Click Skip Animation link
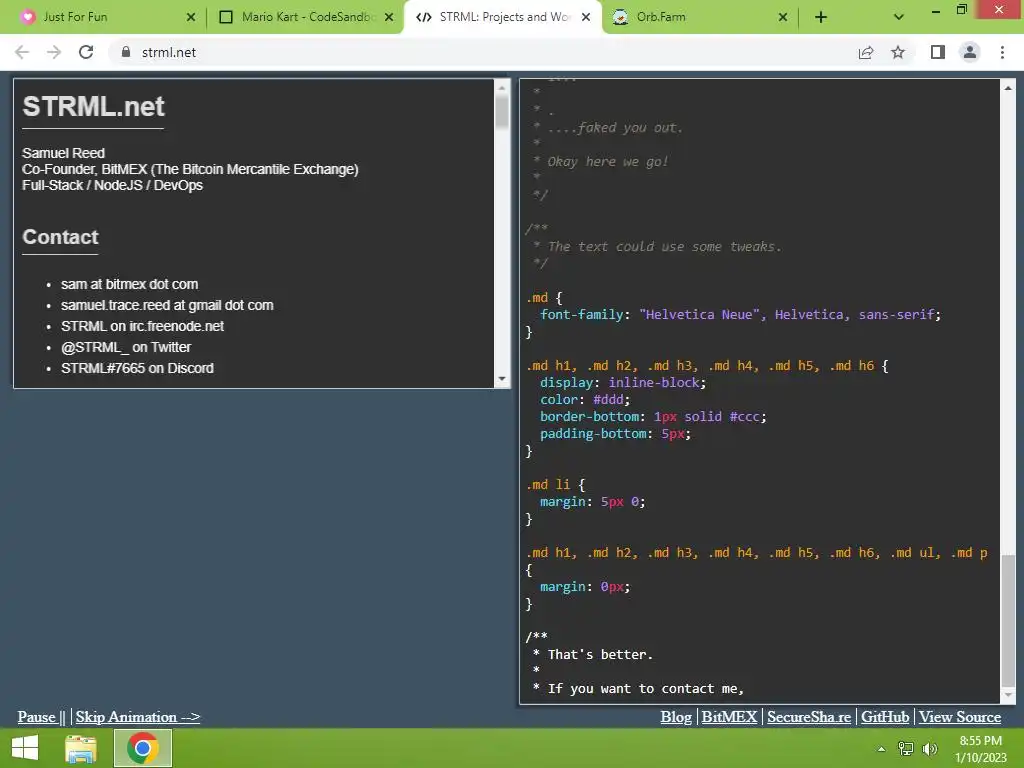Image resolution: width=1024 pixels, height=768 pixels. (x=138, y=717)
